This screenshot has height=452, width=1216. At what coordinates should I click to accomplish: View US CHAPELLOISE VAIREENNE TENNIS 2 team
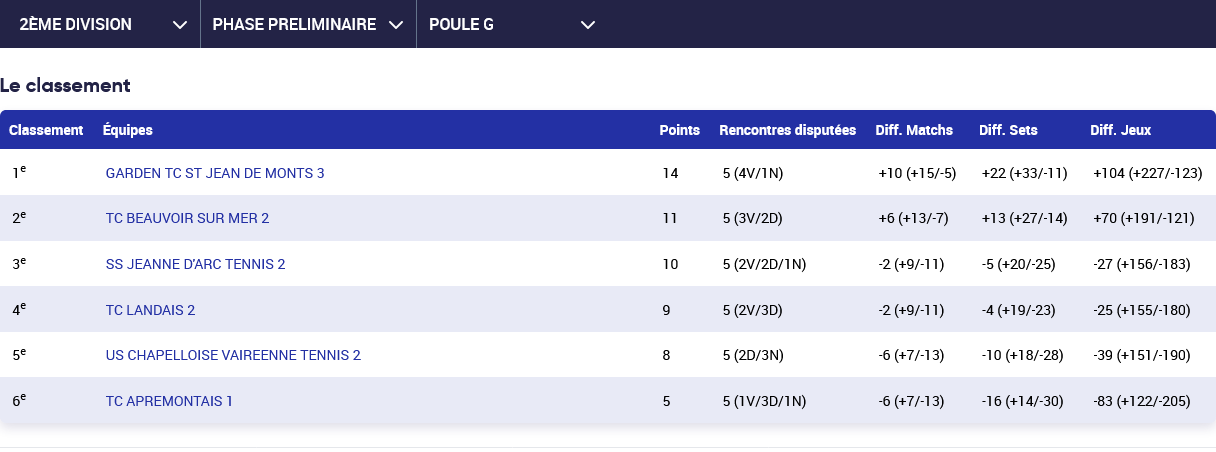click(233, 355)
